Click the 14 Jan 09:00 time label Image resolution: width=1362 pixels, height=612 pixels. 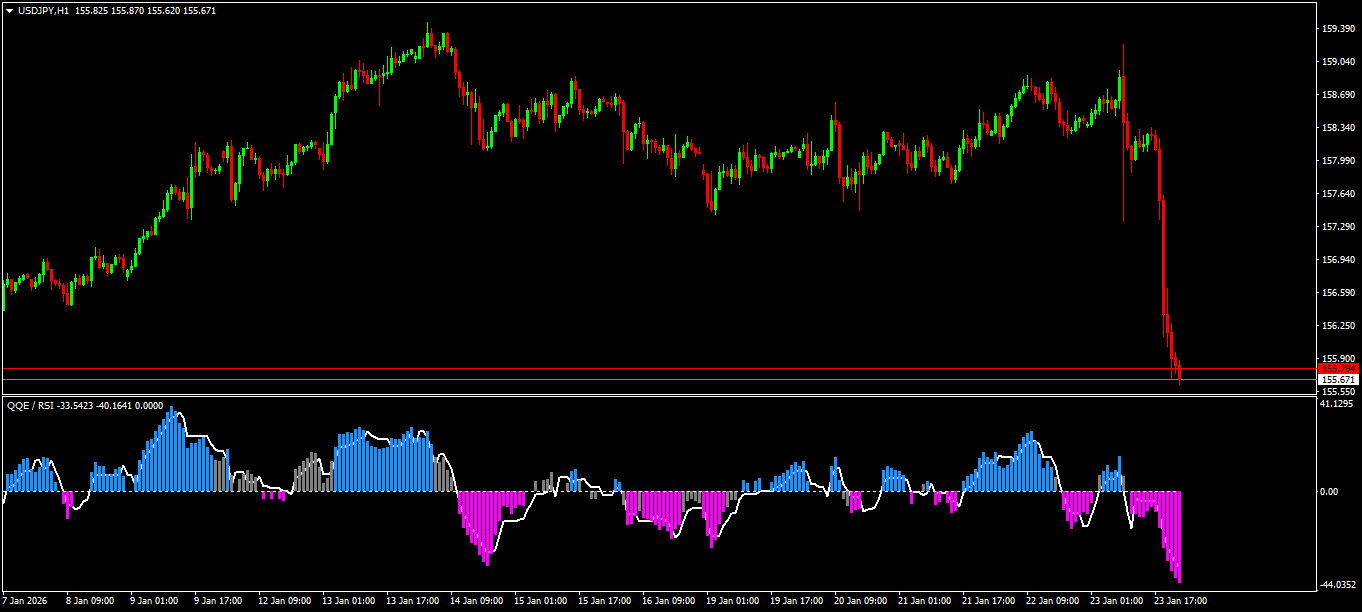(x=477, y=601)
